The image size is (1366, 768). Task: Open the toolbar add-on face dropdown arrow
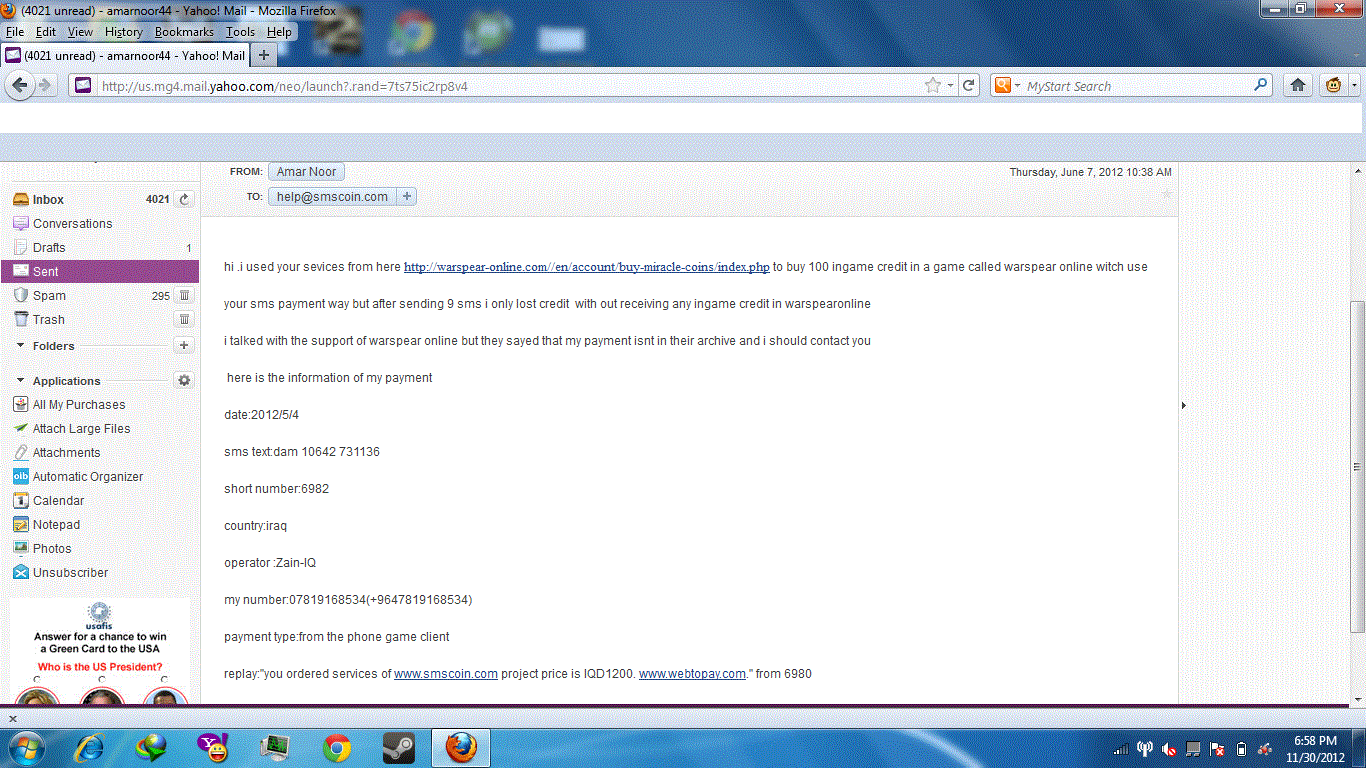pyautogui.click(x=1355, y=86)
